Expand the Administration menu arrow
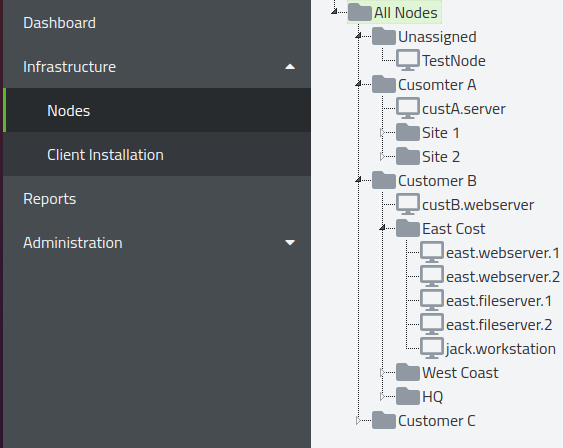 click(x=290, y=243)
